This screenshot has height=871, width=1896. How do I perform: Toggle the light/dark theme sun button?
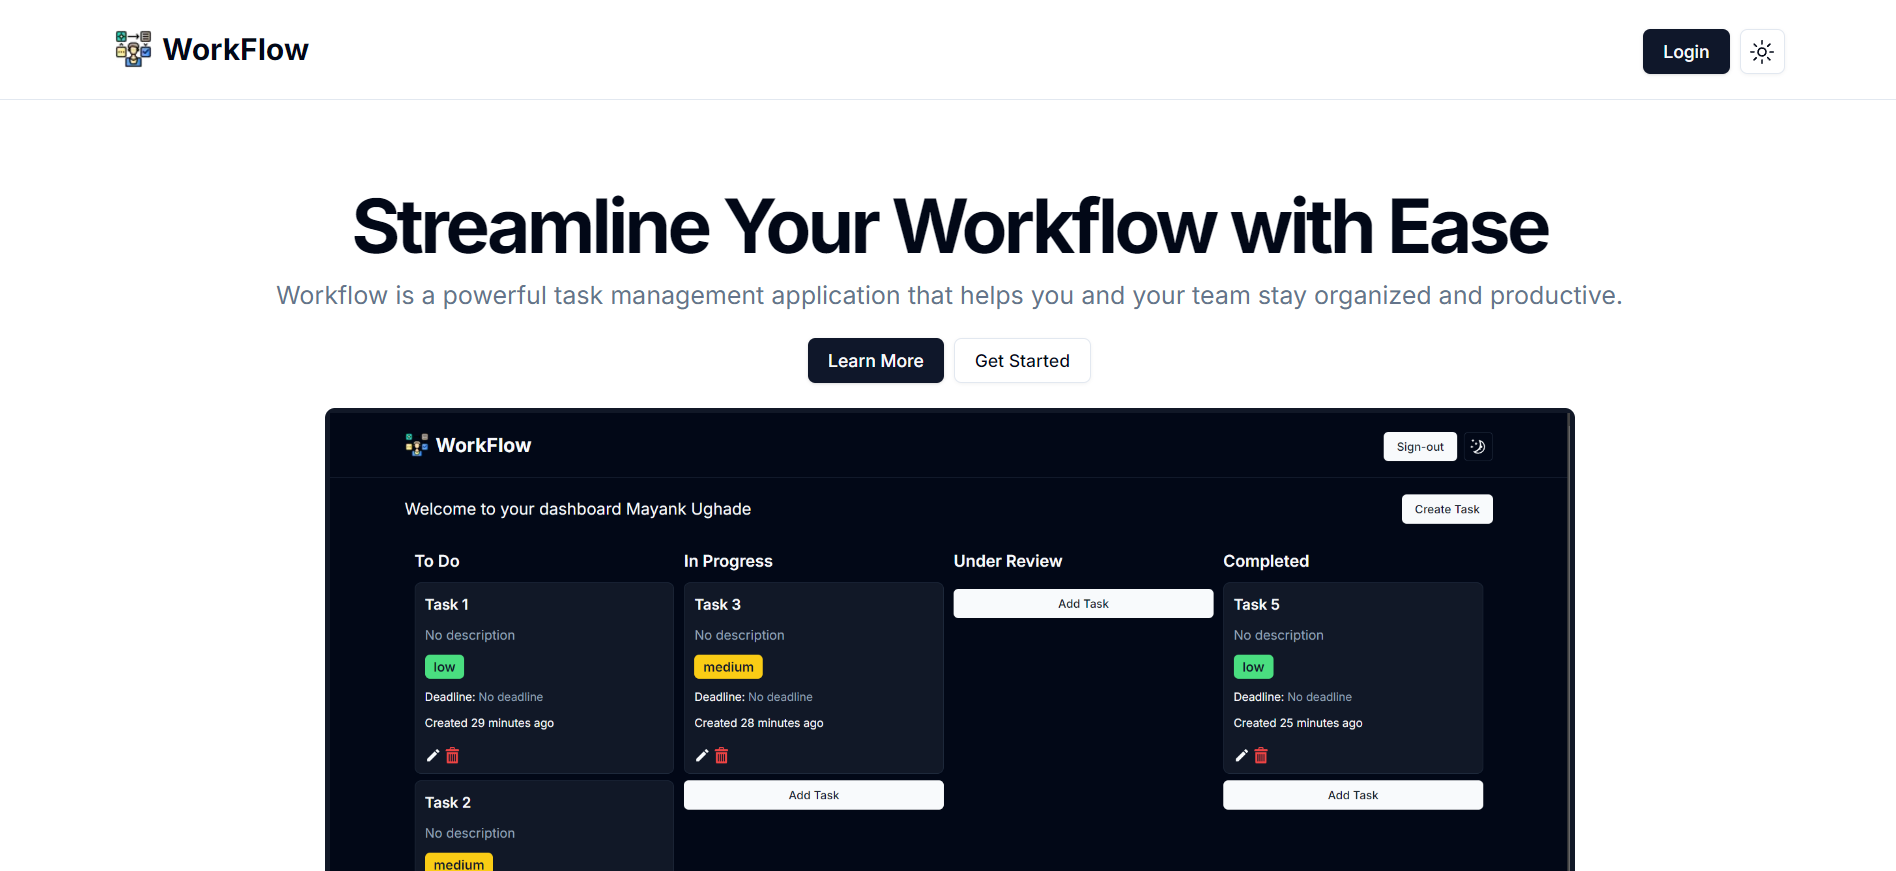tap(1762, 52)
